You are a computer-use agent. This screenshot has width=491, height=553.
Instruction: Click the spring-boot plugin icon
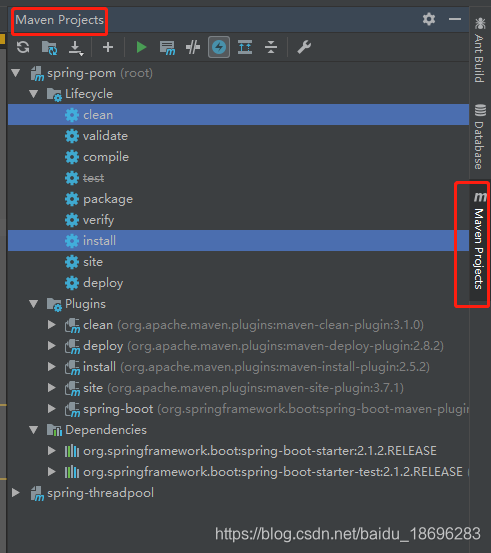click(x=72, y=409)
